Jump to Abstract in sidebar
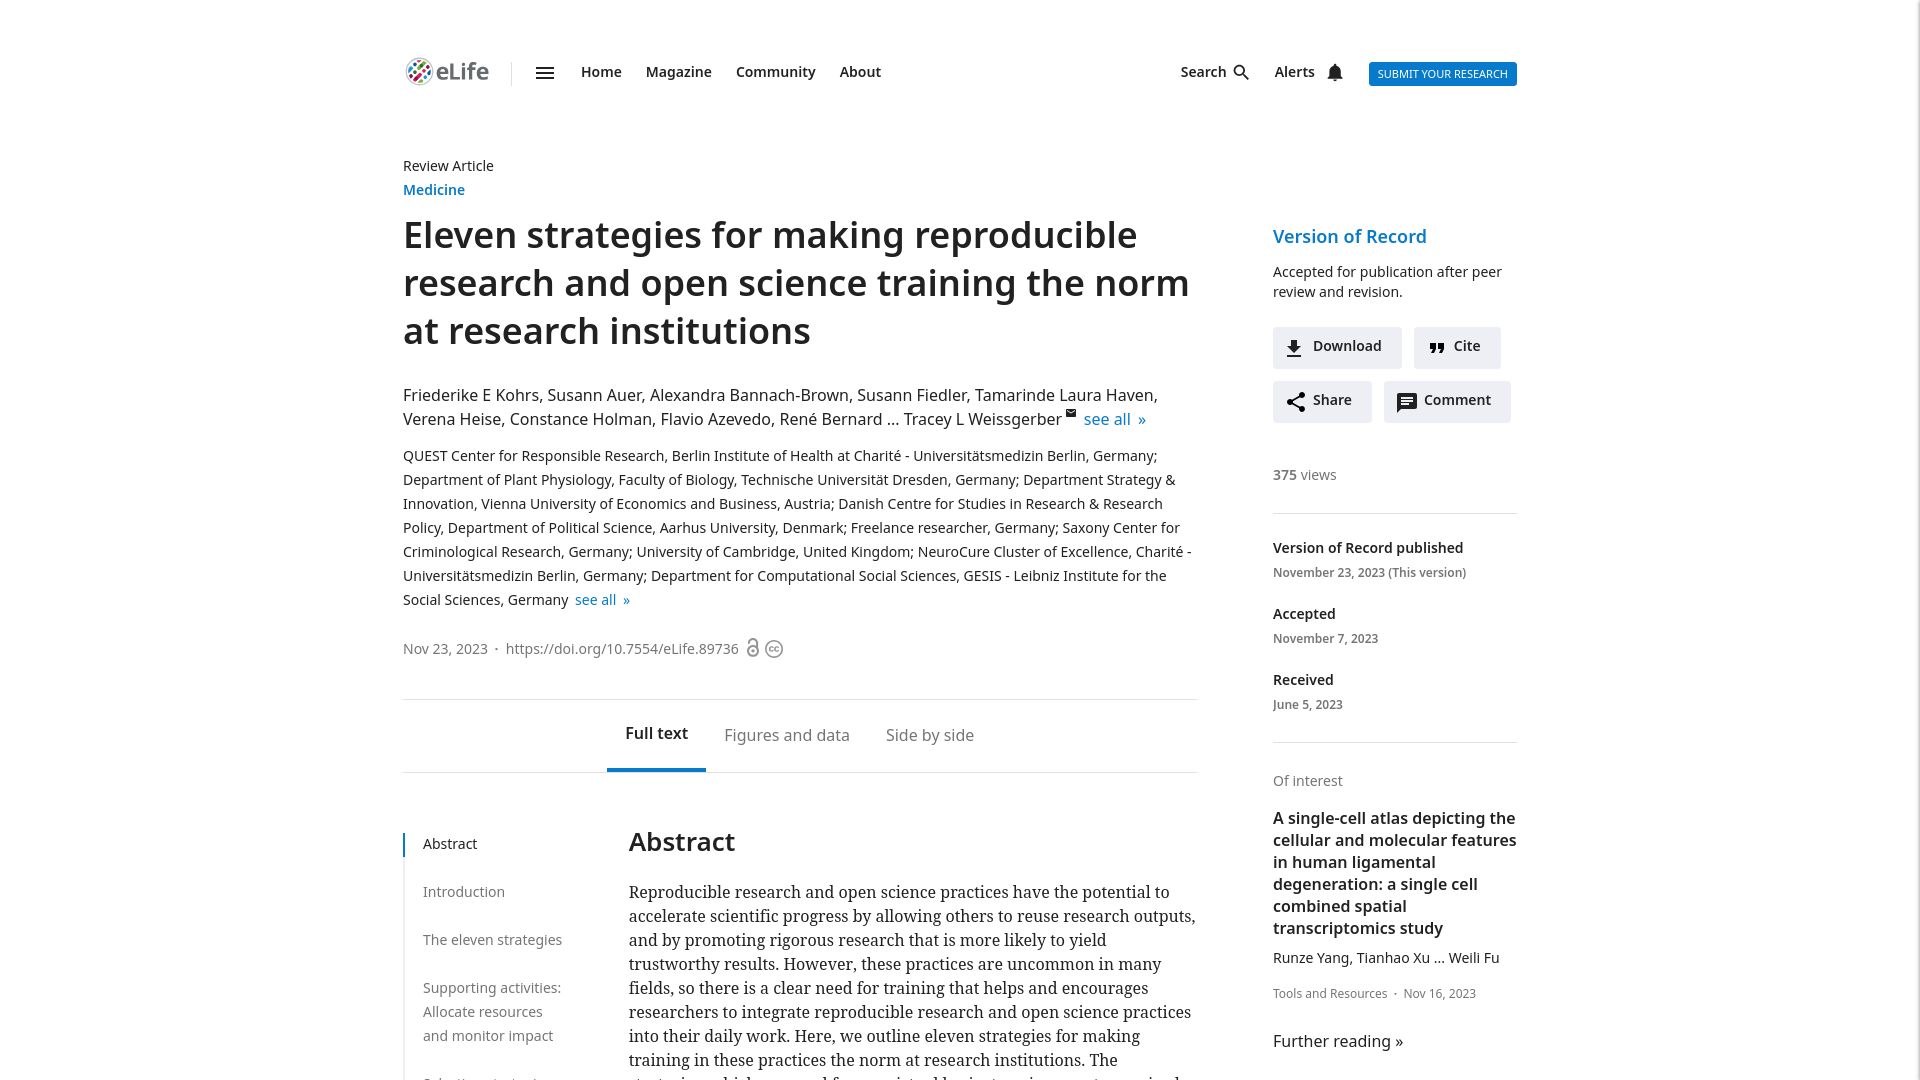The image size is (1920, 1080). pyautogui.click(x=450, y=844)
